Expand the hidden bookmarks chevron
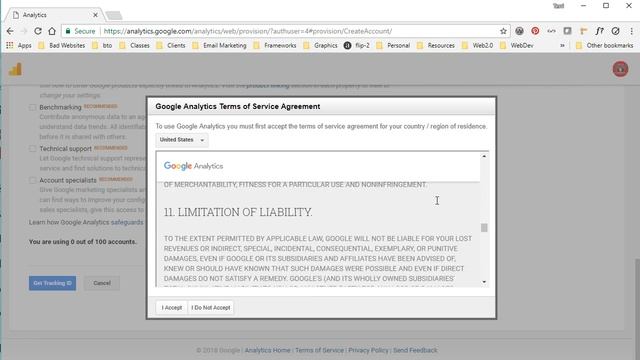This screenshot has height=360, width=640. [x=562, y=45]
